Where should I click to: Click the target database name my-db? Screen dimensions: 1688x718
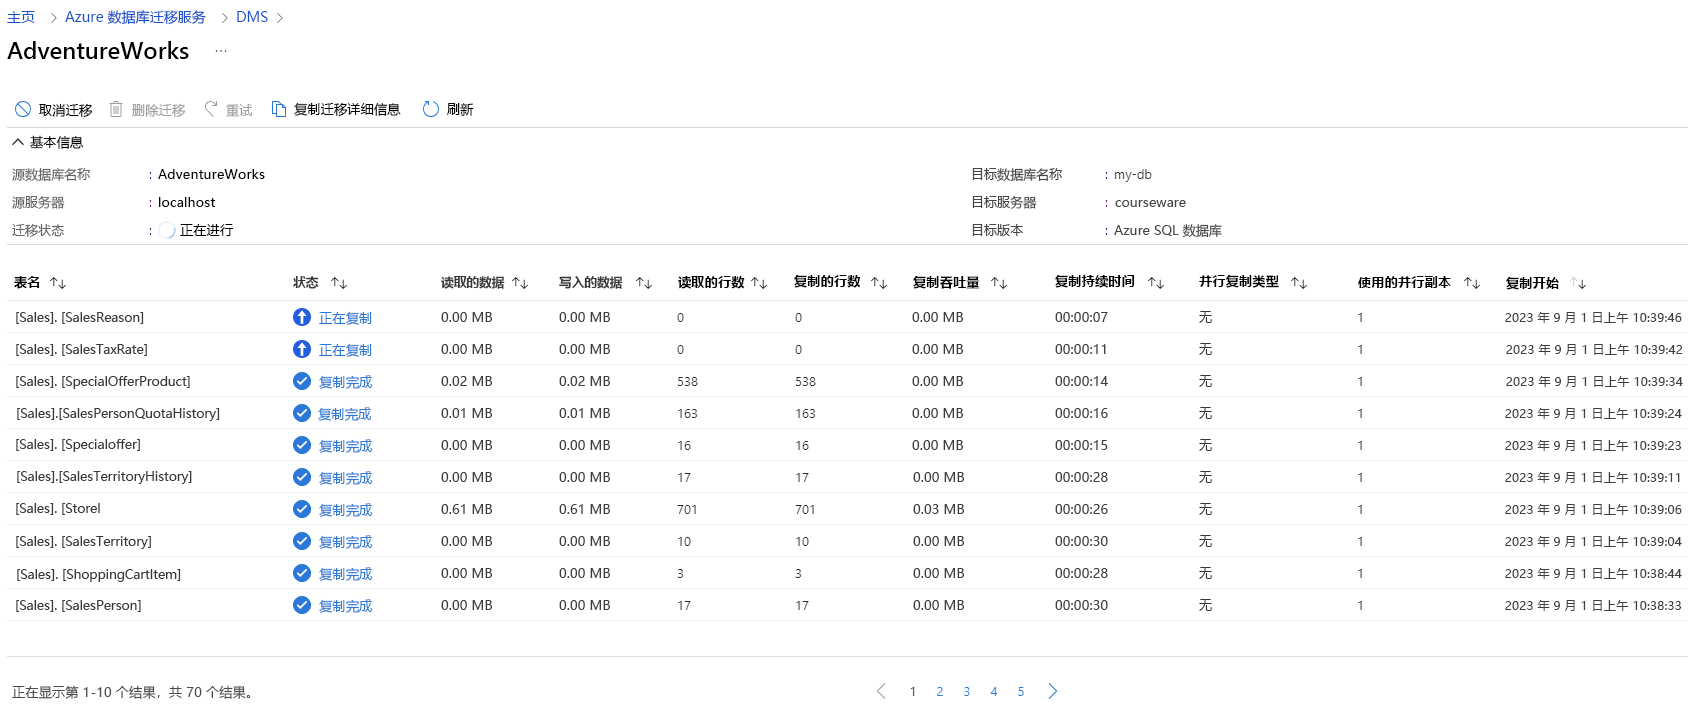pyautogui.click(x=1133, y=174)
